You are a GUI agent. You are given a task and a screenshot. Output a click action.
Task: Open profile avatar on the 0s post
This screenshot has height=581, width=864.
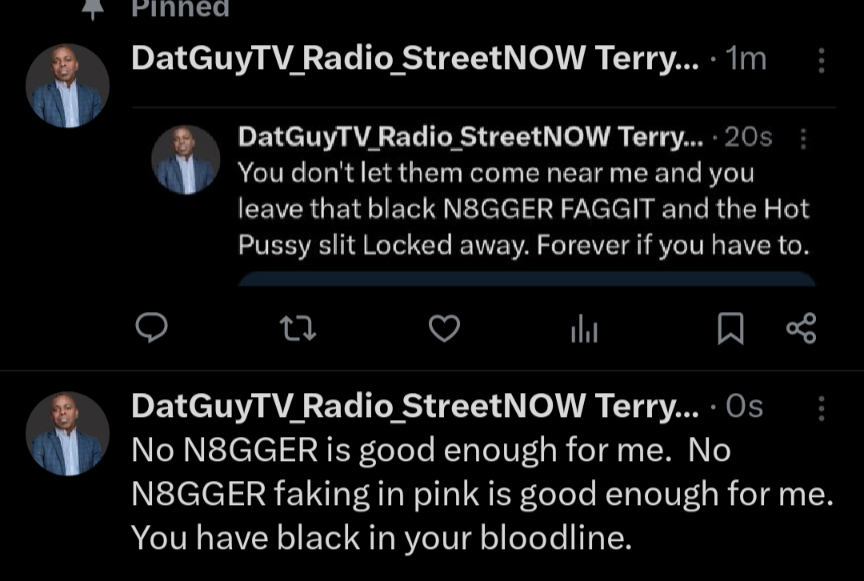67,434
